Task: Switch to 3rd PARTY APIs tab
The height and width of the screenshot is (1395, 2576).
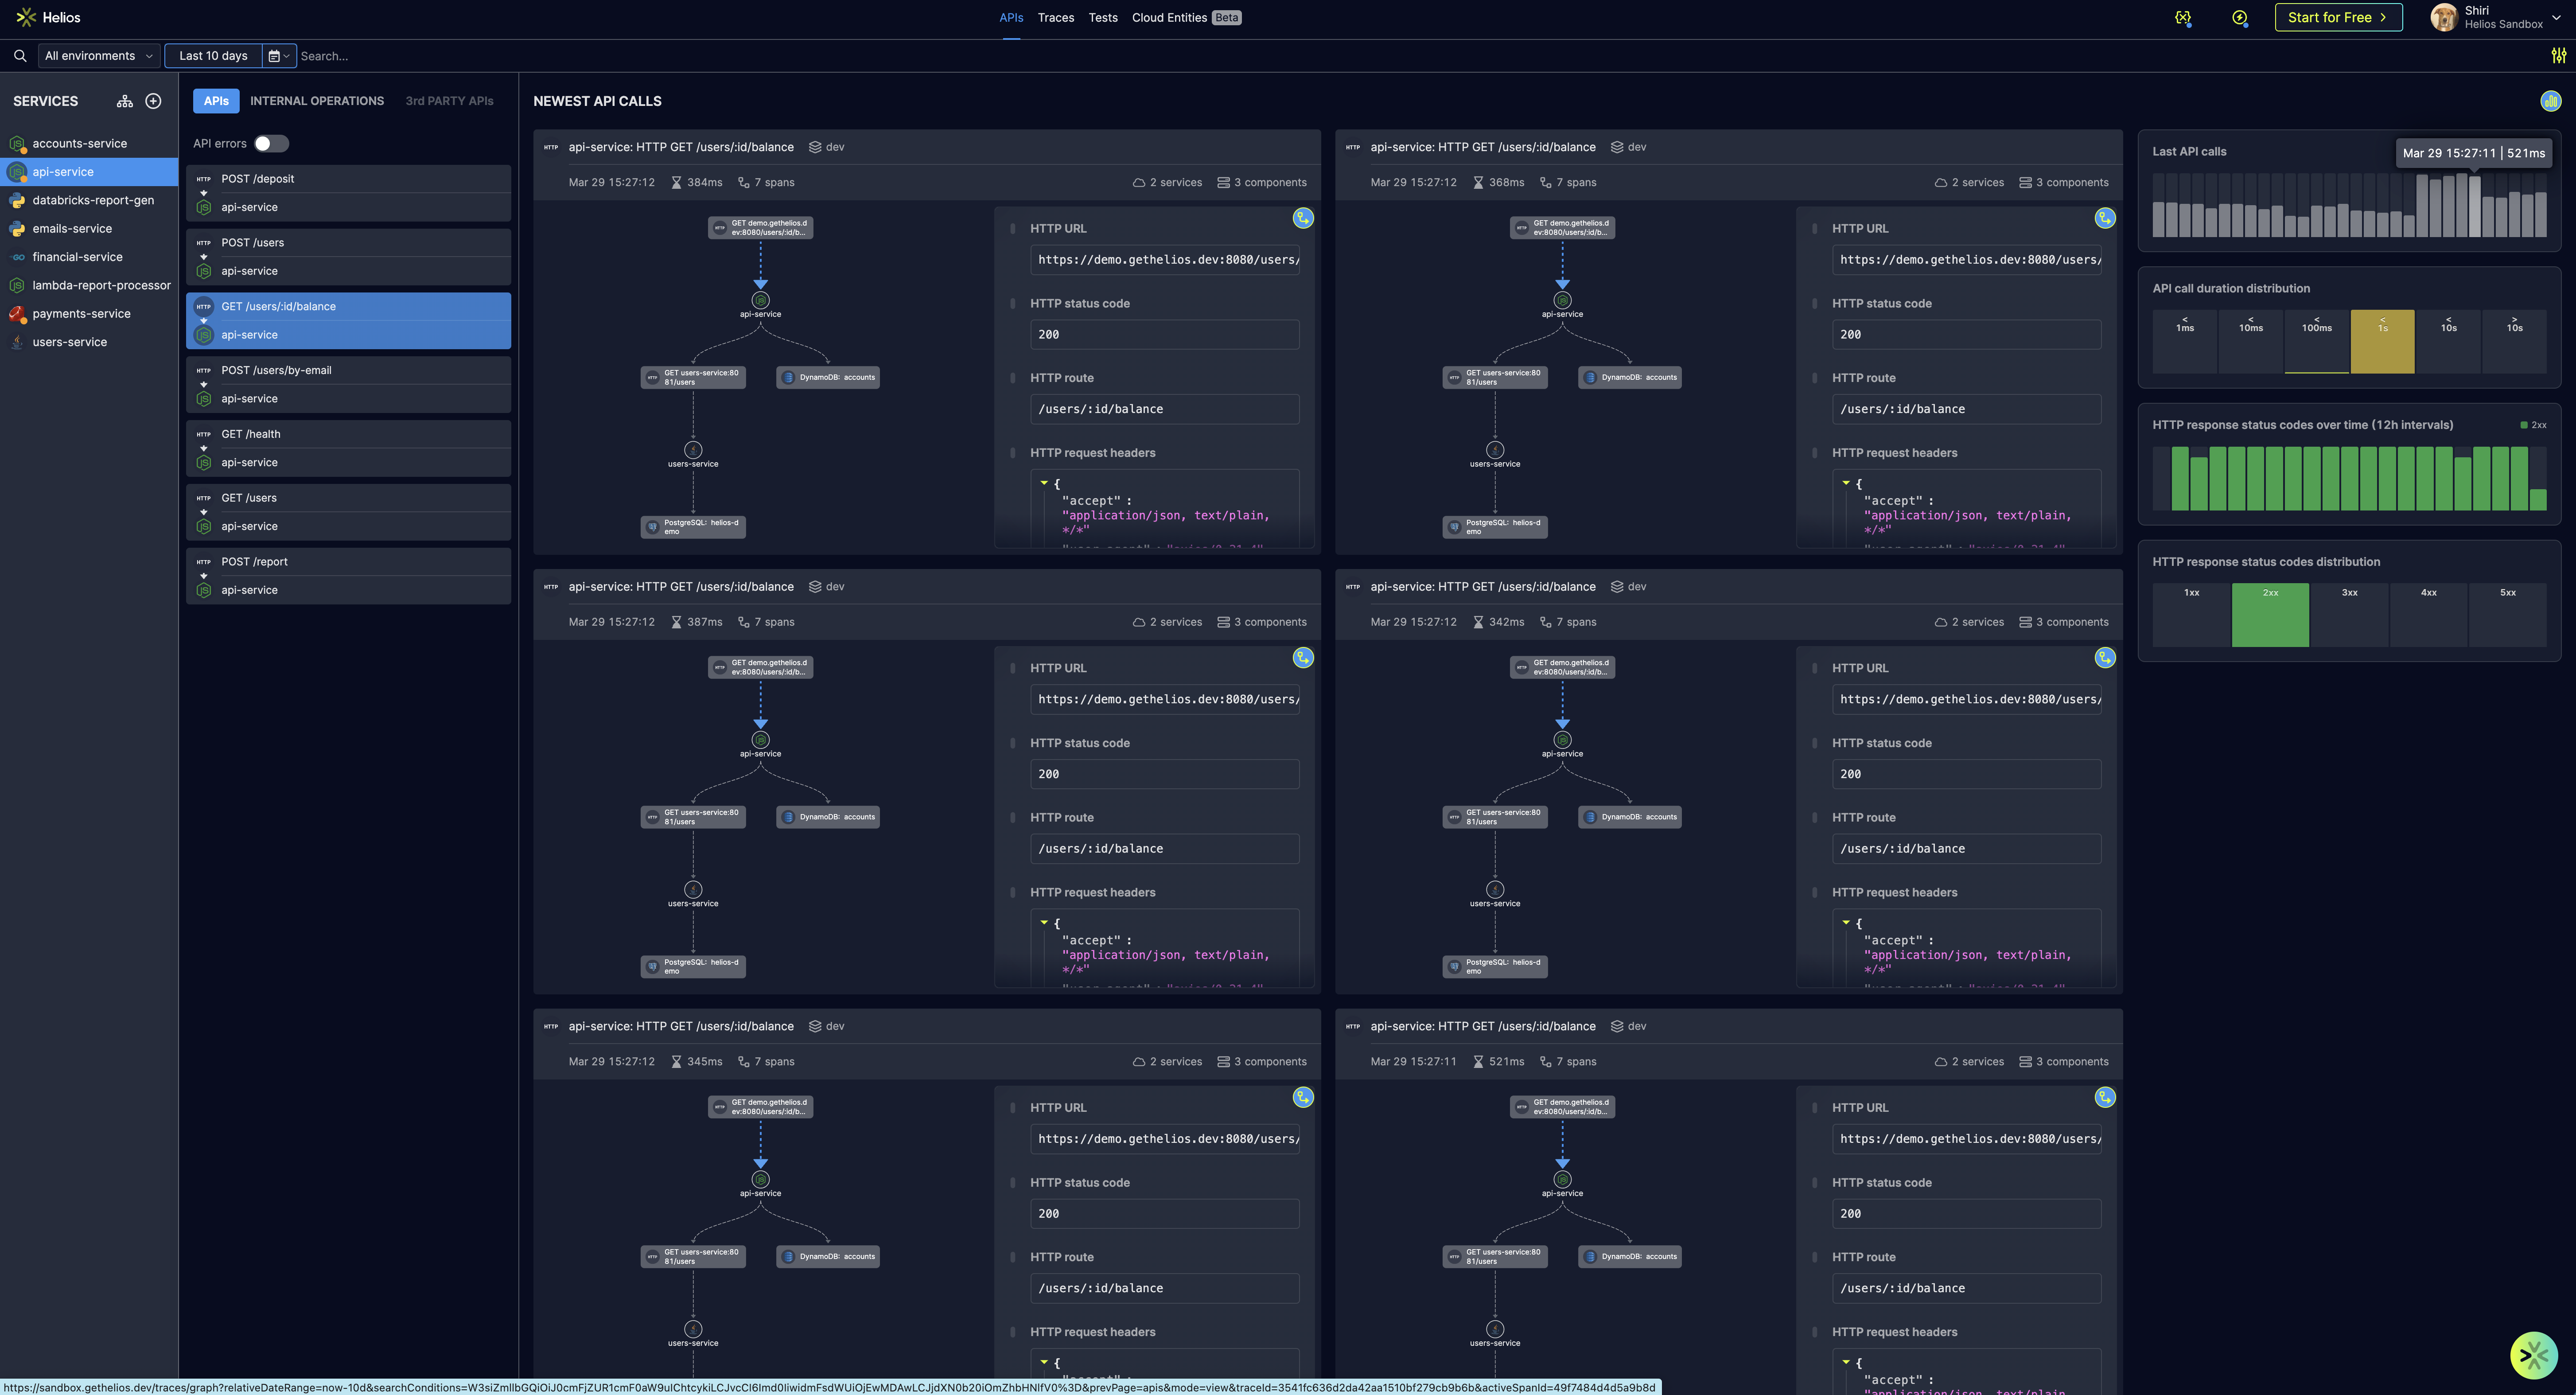Action: (449, 101)
